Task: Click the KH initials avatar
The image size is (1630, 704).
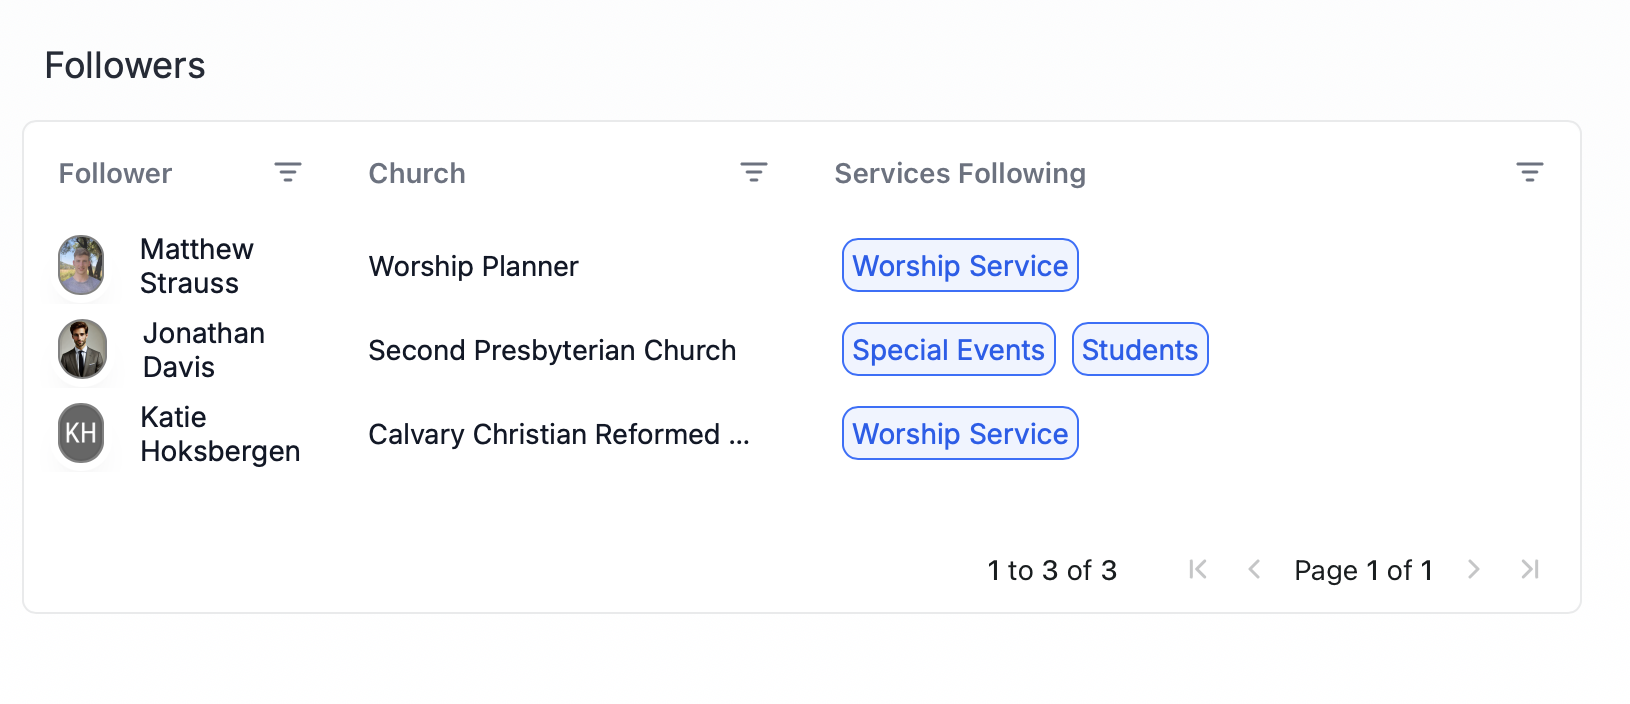Action: [81, 433]
